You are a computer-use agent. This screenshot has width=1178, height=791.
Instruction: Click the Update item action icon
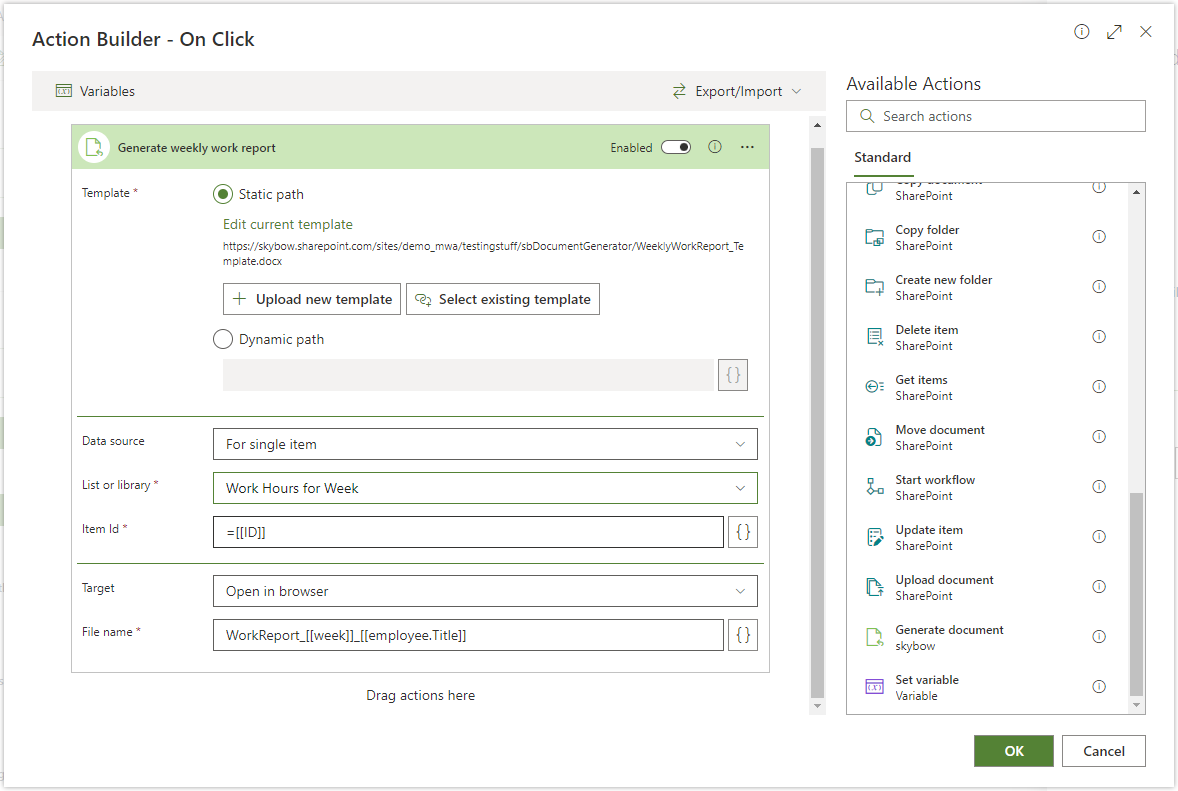tap(874, 537)
